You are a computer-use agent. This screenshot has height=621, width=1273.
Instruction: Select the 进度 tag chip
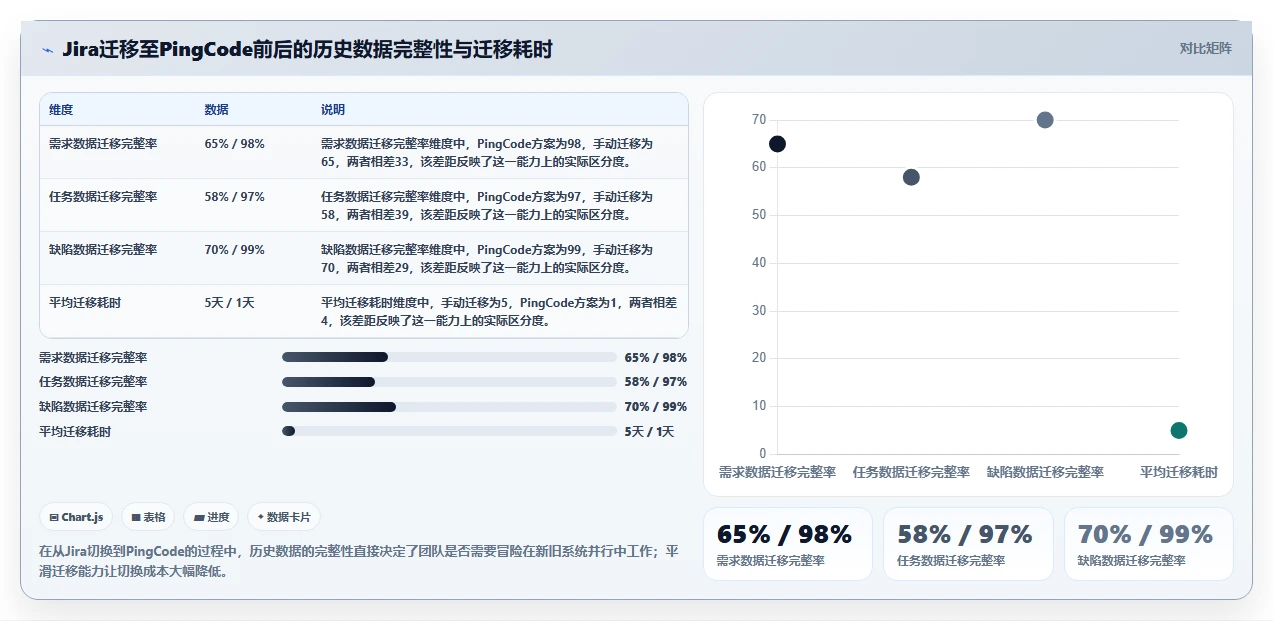click(x=211, y=517)
